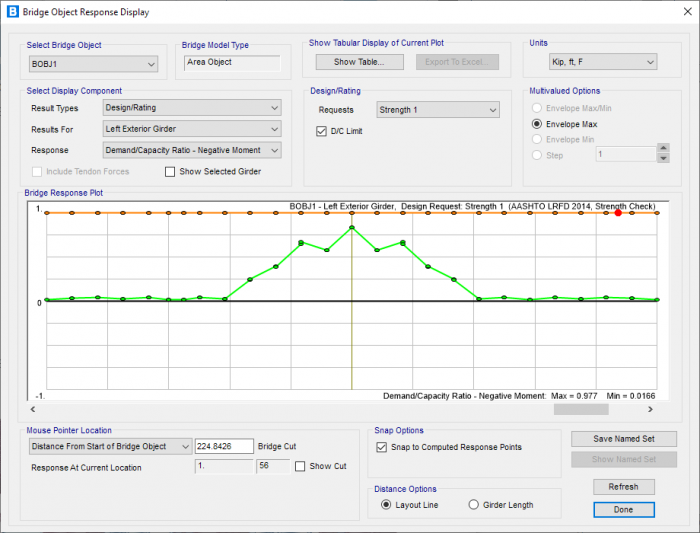This screenshot has width=700, height=533.
Task: Click the Show Named Set button
Action: tap(624, 459)
